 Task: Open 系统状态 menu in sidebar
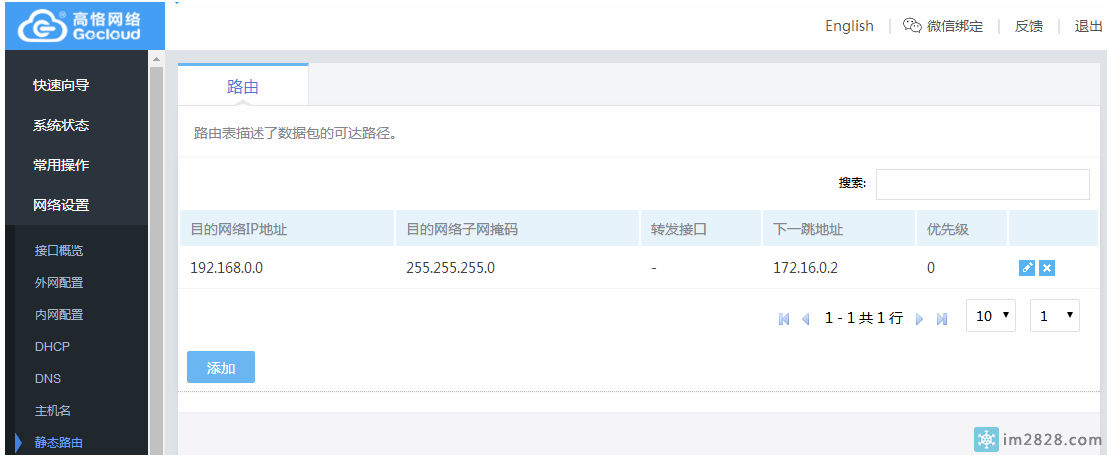coord(61,125)
